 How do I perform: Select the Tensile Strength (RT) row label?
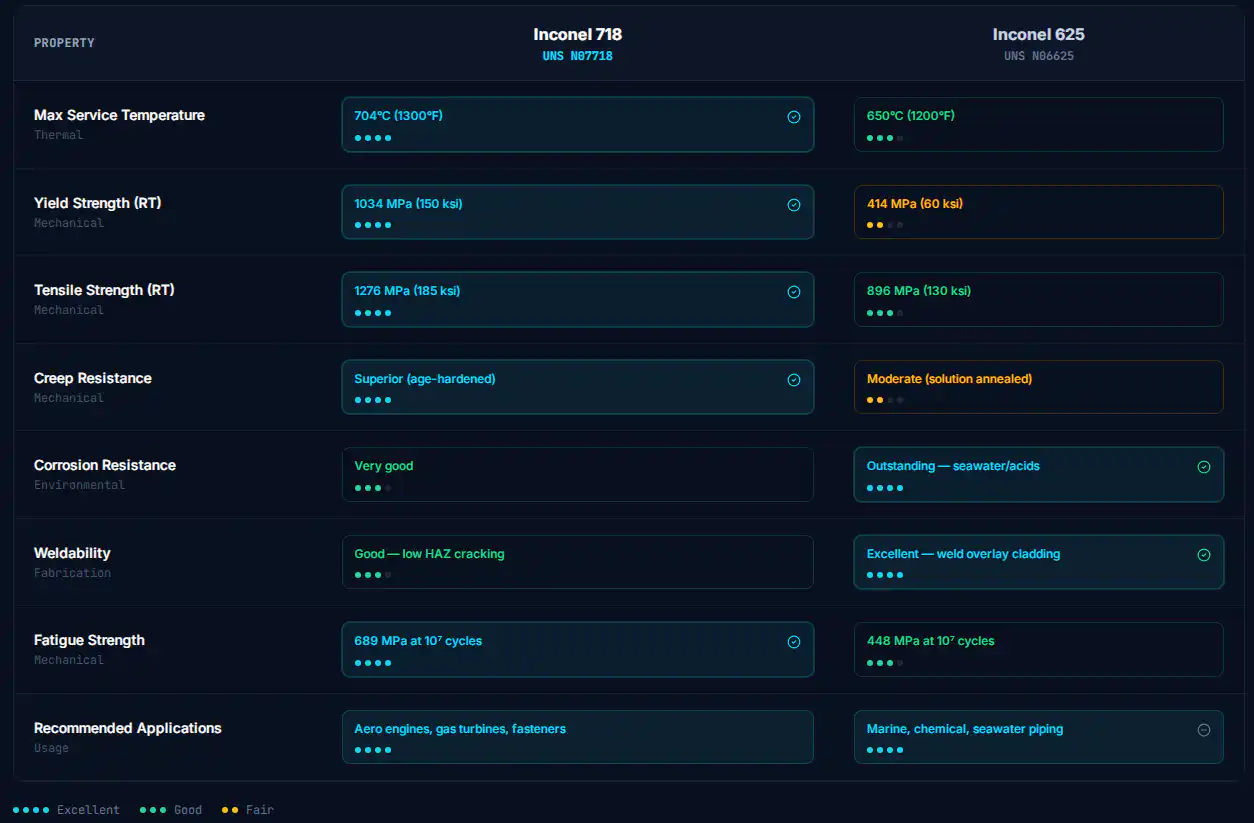104,290
